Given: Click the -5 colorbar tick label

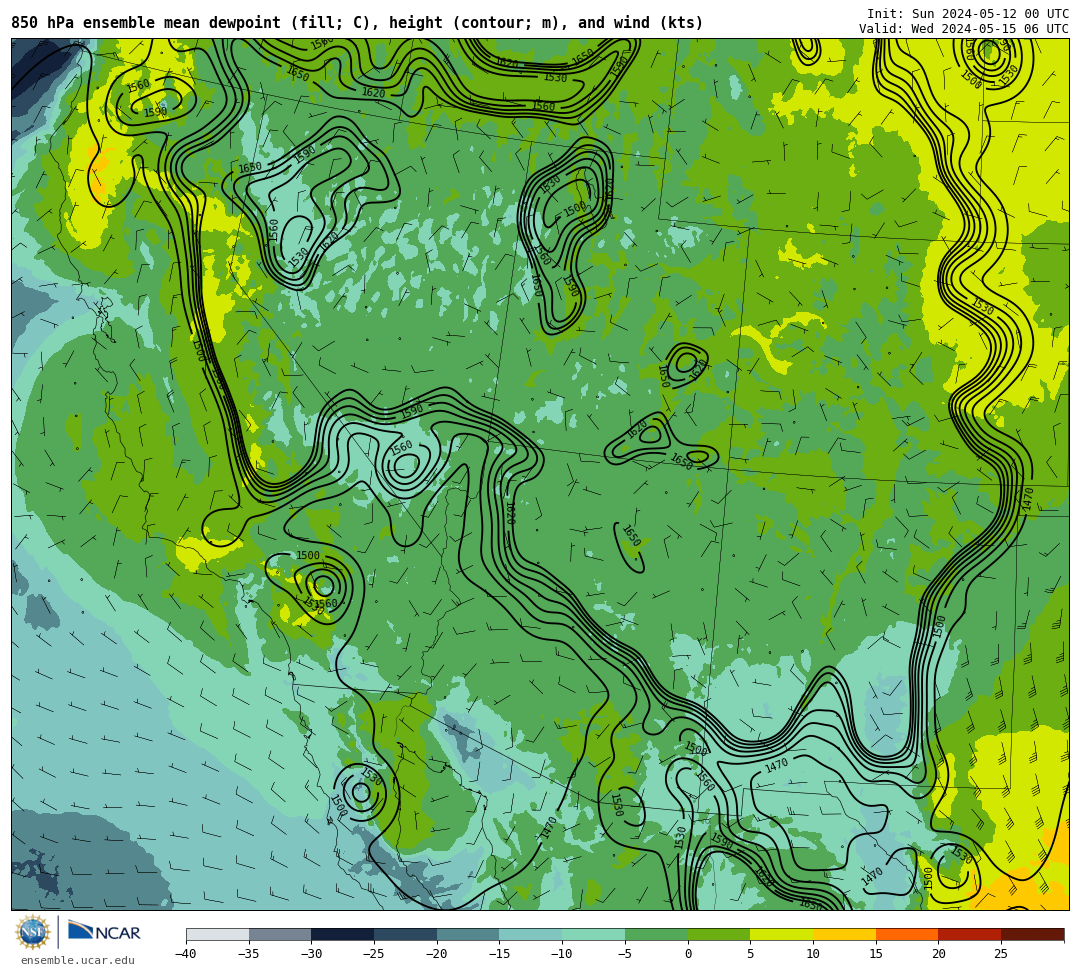Looking at the screenshot, I should coord(625,954).
